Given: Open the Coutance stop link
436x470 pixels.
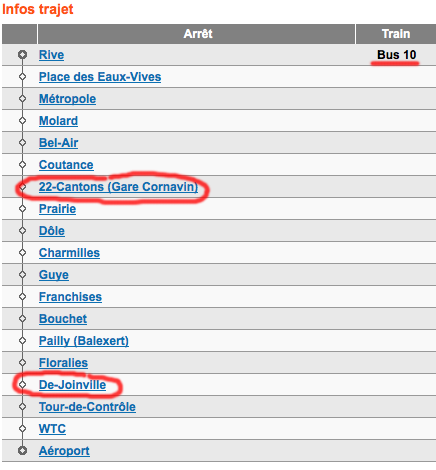Looking at the screenshot, I should 66,165.
